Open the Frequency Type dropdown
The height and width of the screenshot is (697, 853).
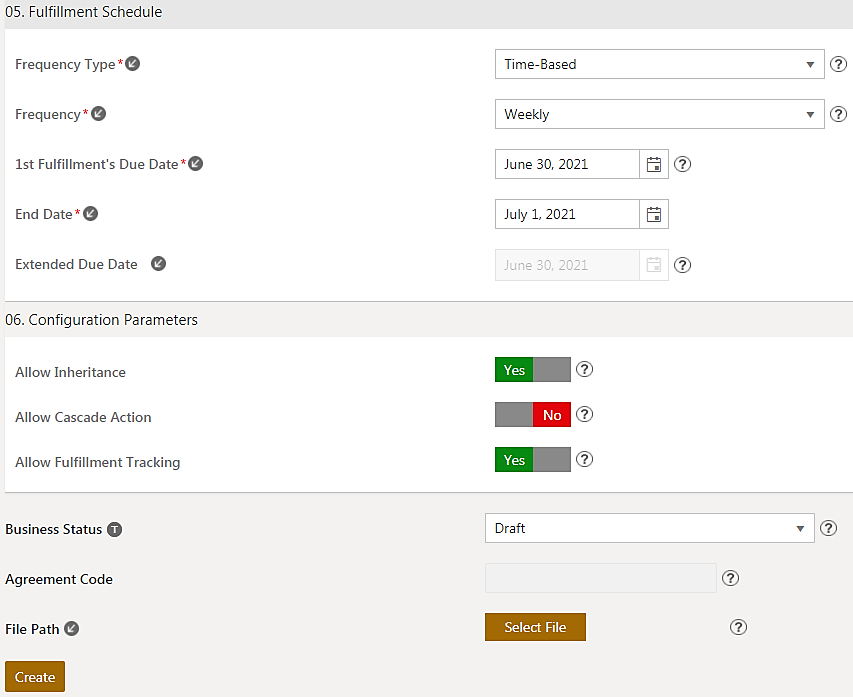click(x=659, y=64)
